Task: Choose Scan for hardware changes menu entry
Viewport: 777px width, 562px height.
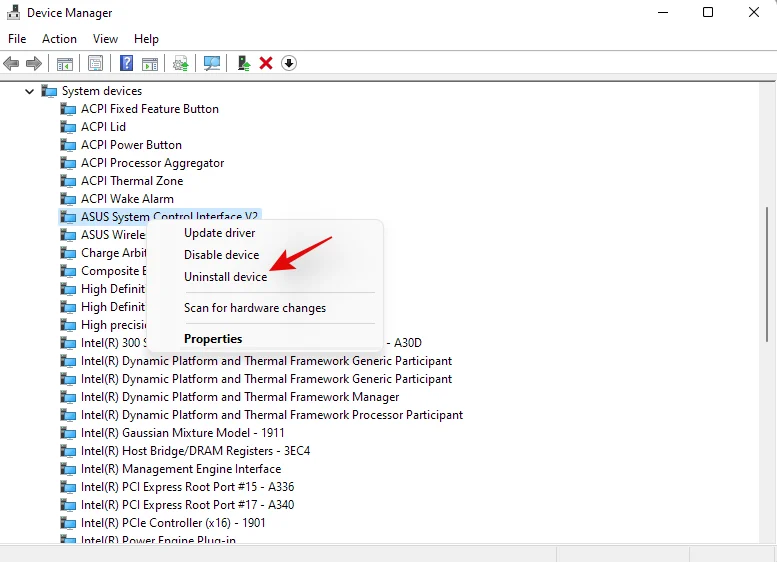Action: tap(255, 308)
